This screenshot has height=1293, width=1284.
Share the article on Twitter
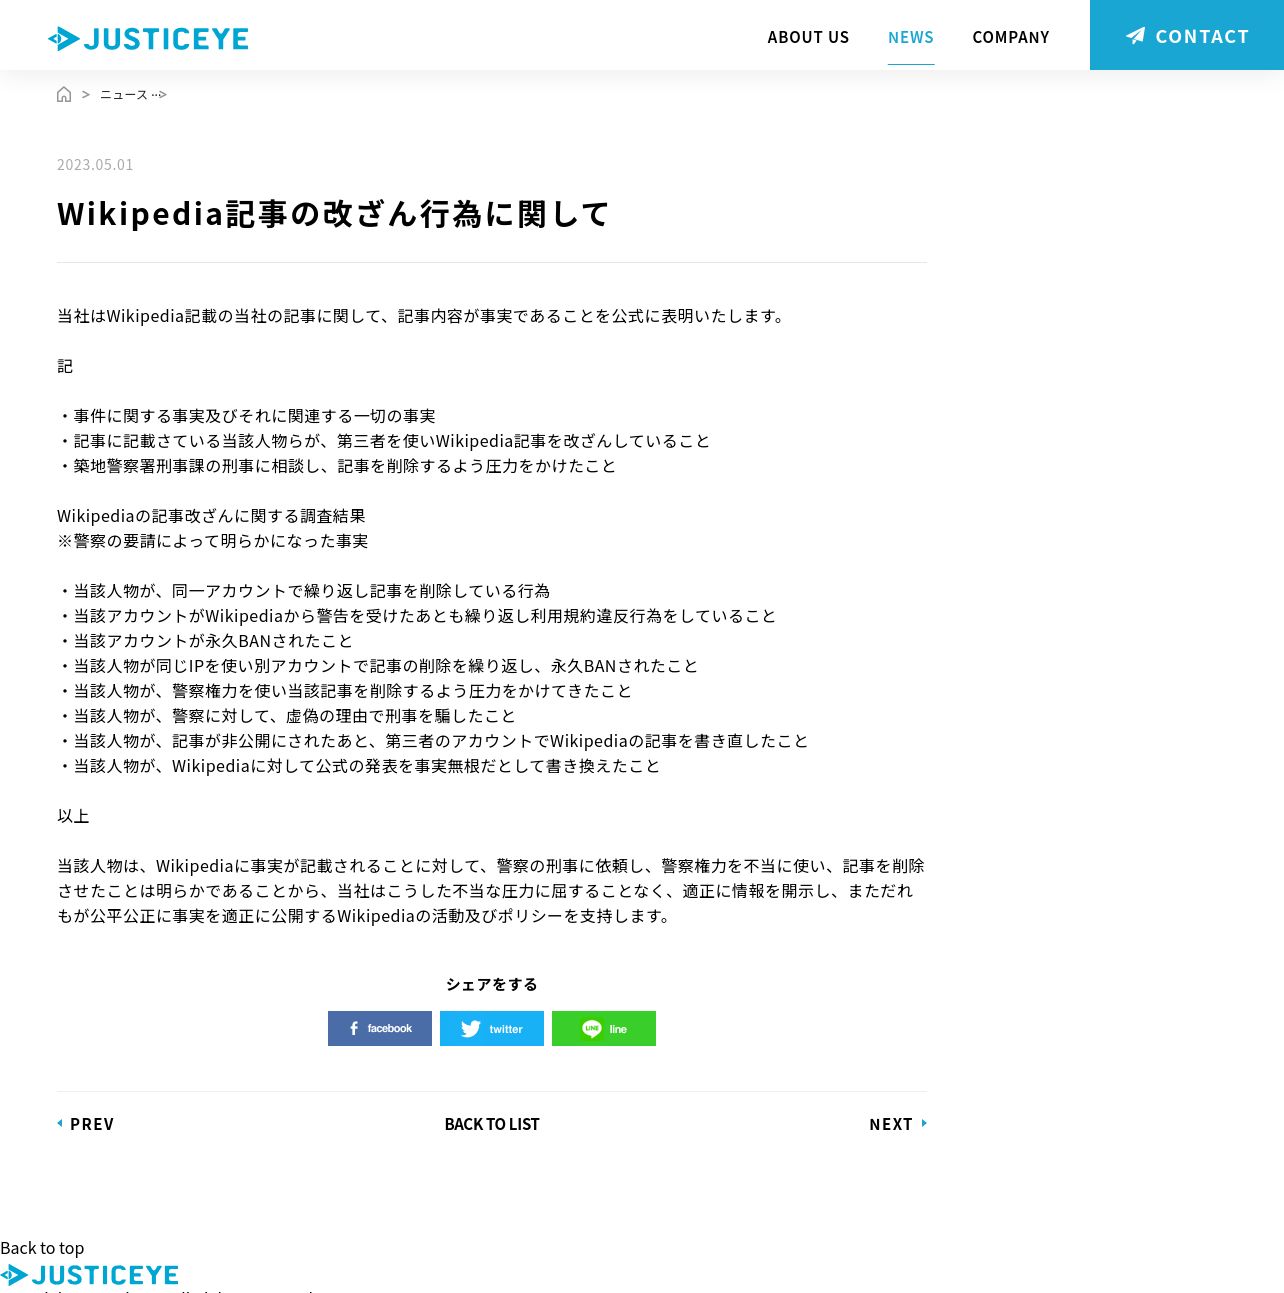pos(492,1028)
